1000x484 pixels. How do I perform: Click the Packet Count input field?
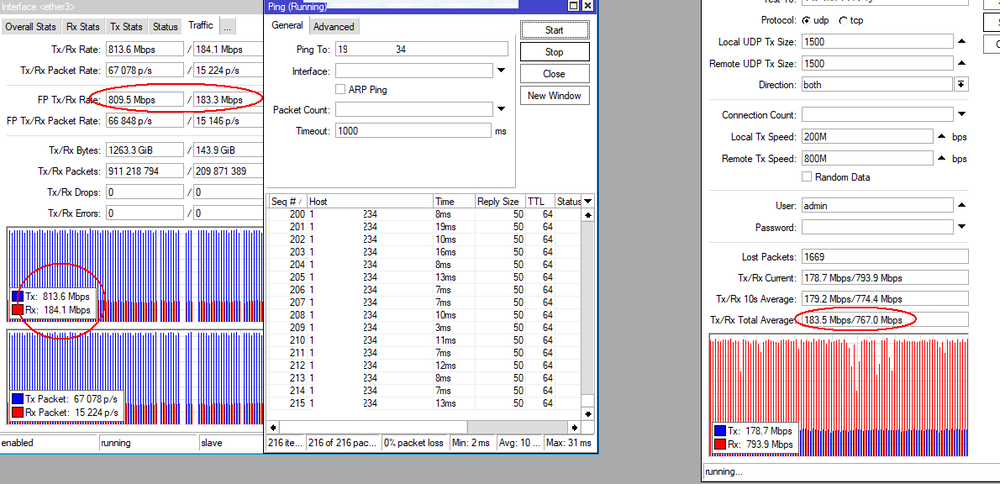pos(415,110)
